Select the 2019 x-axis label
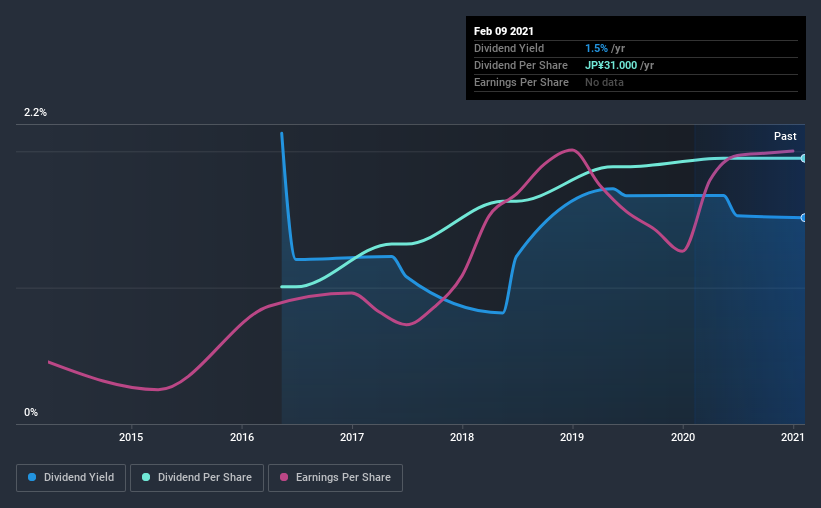The width and height of the screenshot is (821, 508). 572,437
